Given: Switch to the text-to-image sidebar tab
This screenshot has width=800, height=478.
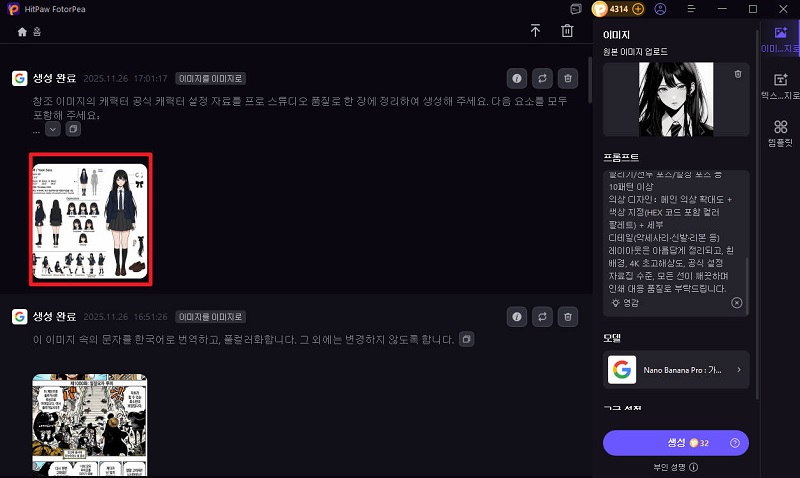Looking at the screenshot, I should [x=780, y=87].
